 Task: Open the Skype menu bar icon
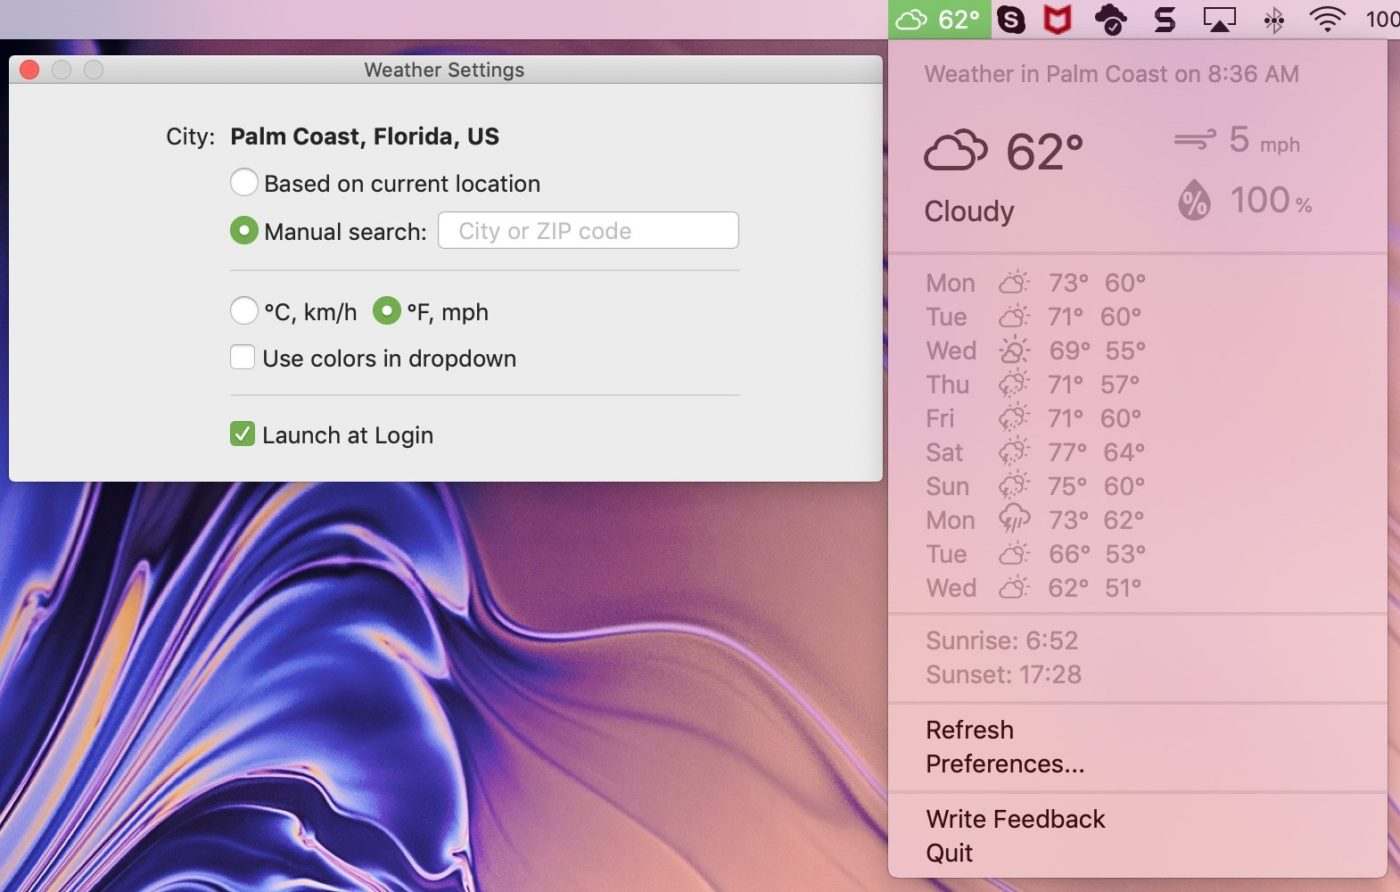1011,20
